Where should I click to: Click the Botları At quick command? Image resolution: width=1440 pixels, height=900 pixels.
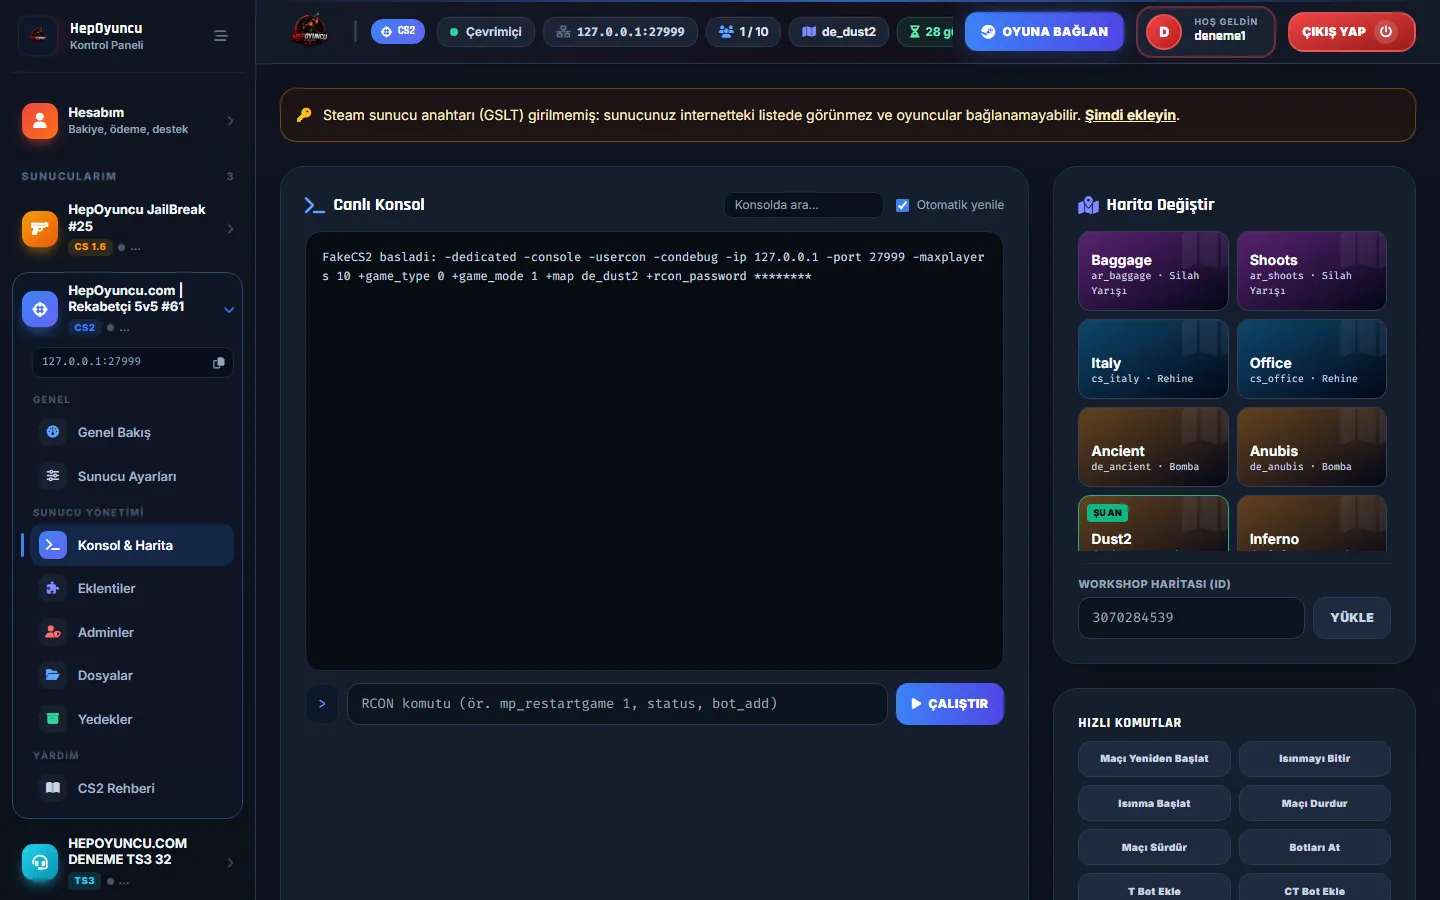pos(1315,847)
